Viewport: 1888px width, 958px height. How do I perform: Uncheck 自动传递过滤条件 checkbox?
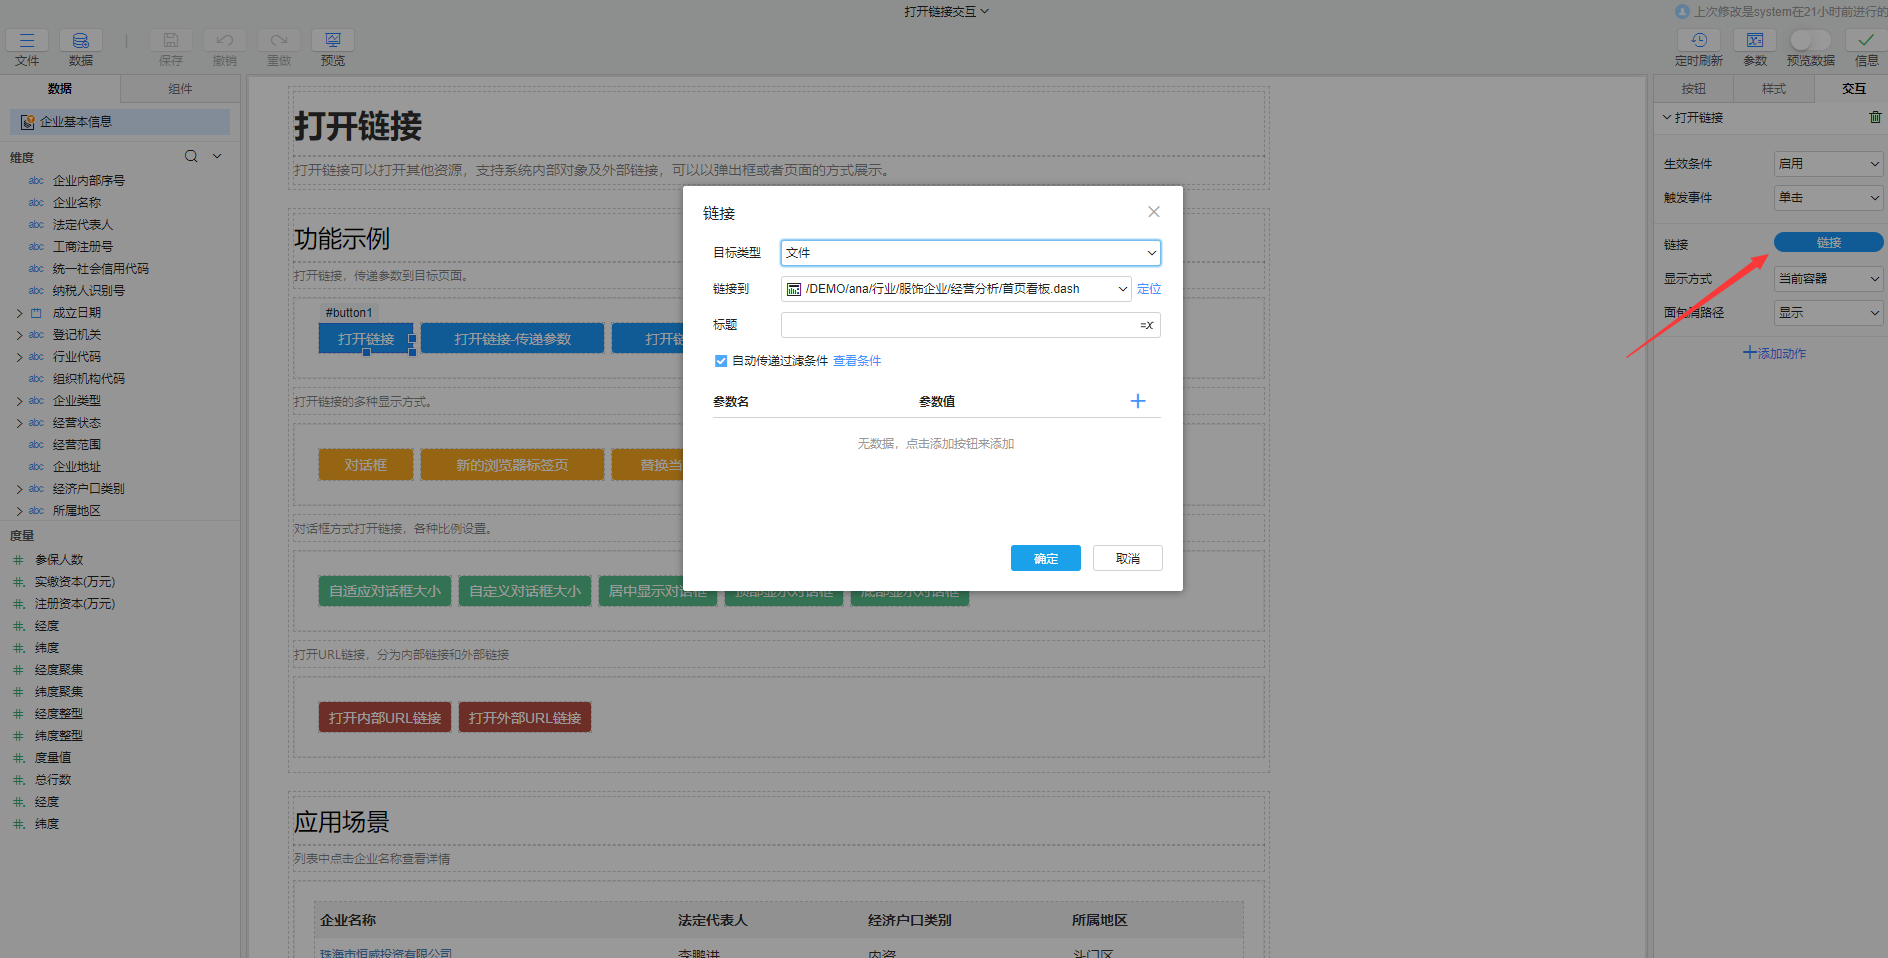pyautogui.click(x=721, y=361)
